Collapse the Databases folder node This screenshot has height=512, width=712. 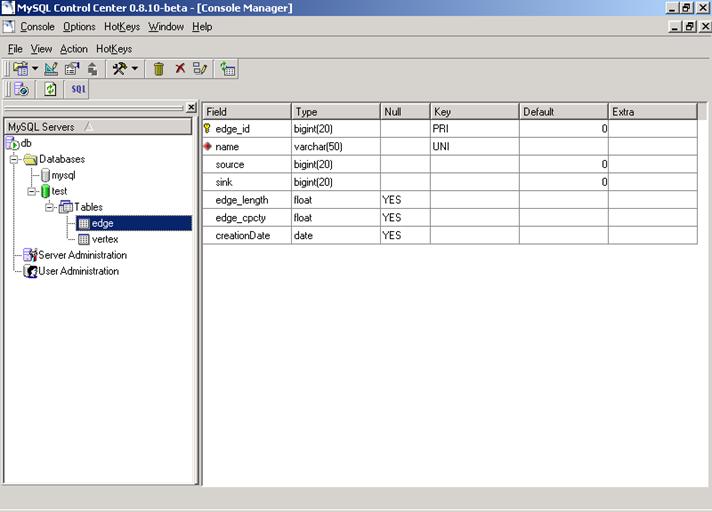pyautogui.click(x=14, y=159)
